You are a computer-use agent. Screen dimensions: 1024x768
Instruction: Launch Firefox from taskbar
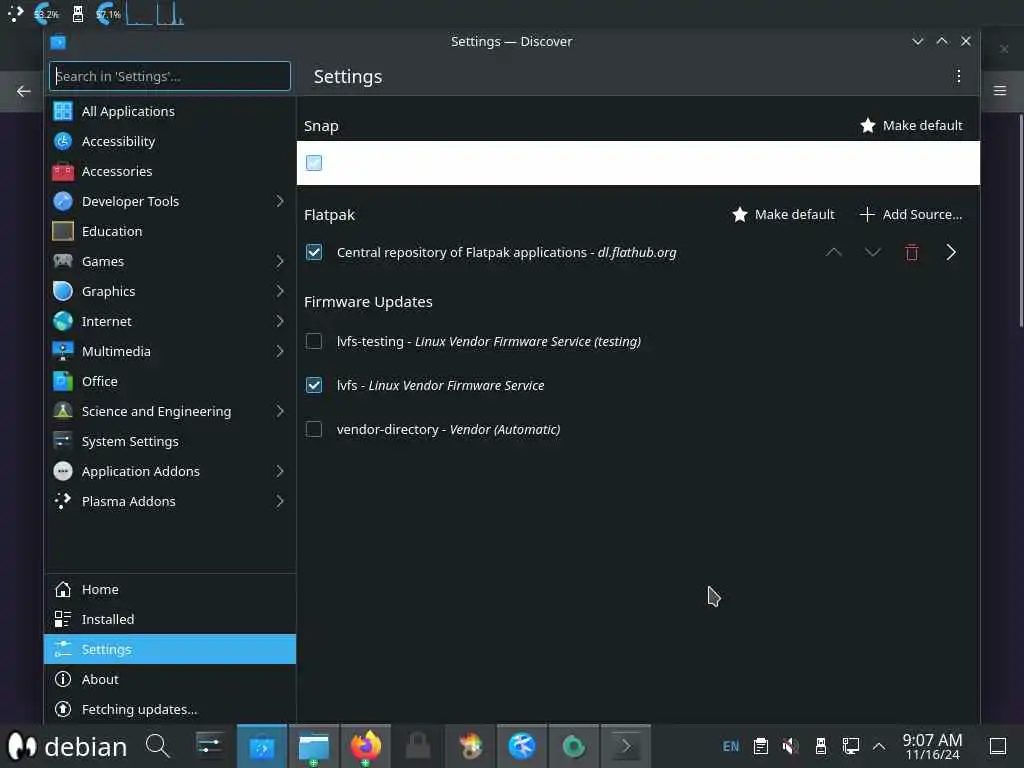(366, 746)
